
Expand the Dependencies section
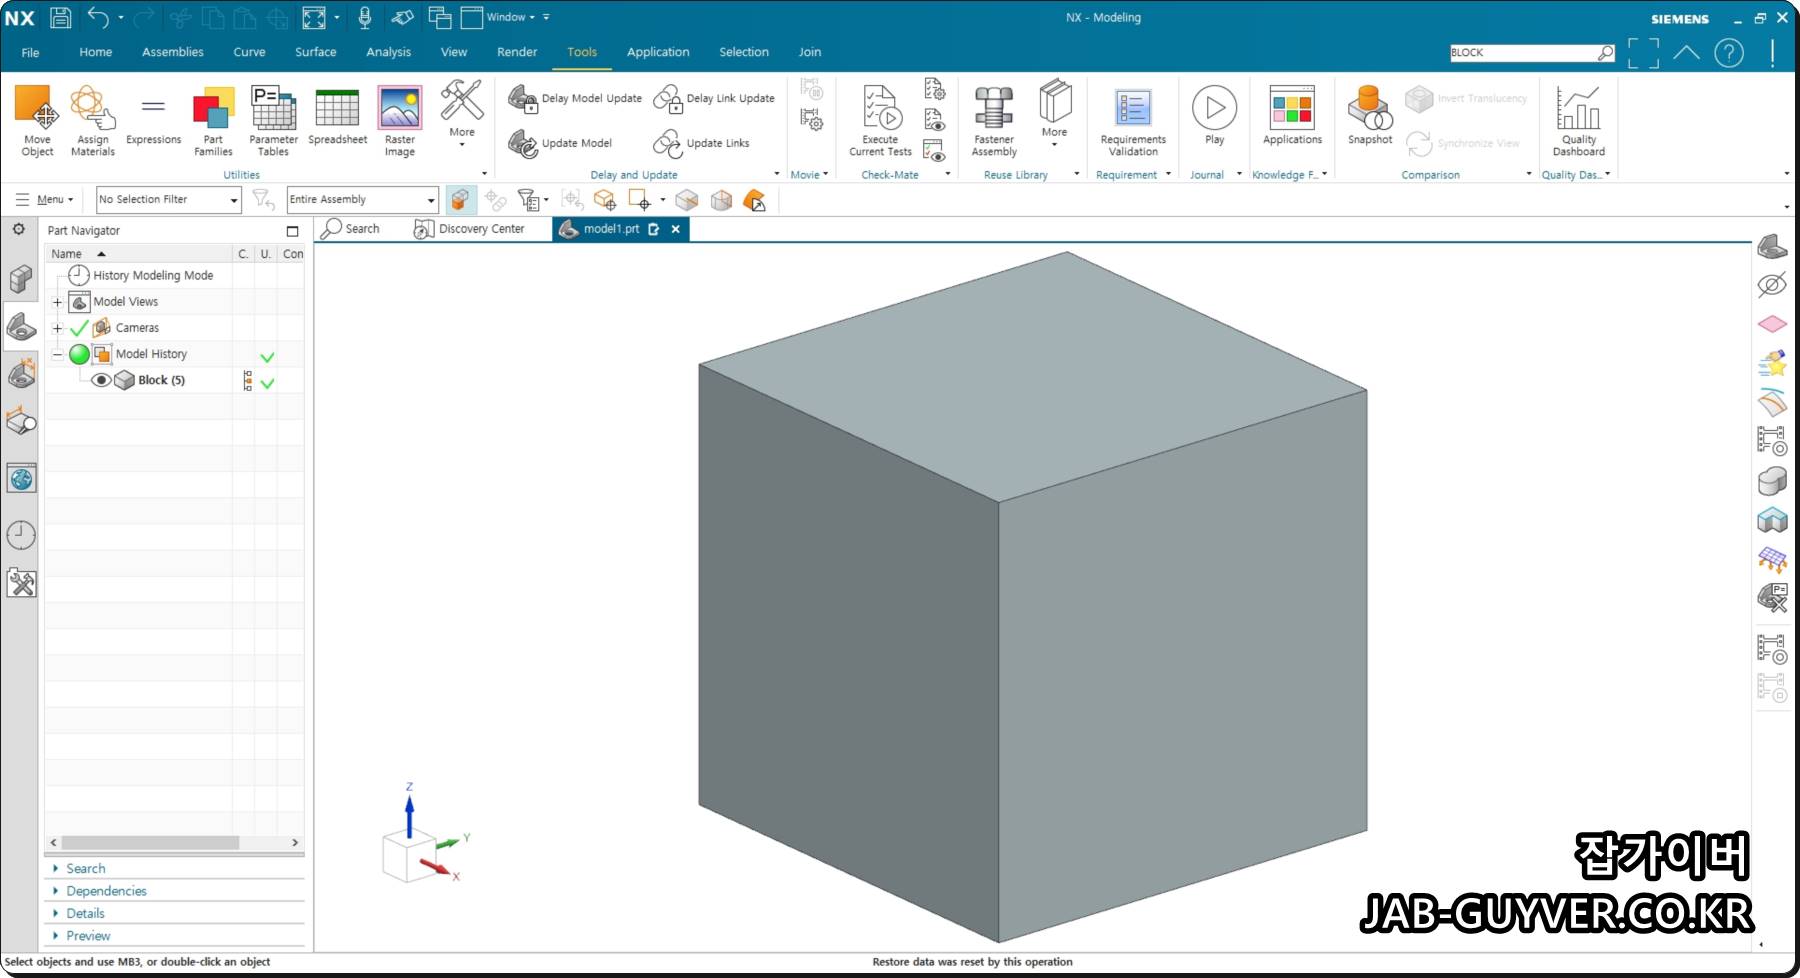click(x=106, y=891)
